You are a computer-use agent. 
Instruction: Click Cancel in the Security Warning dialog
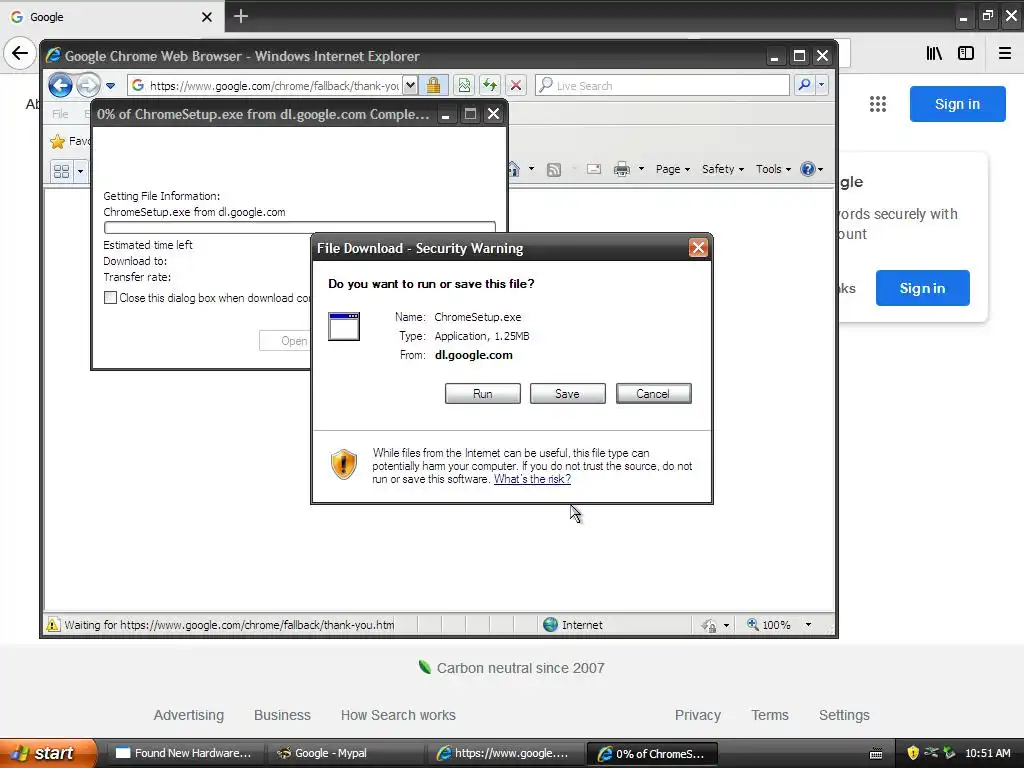pyautogui.click(x=653, y=394)
